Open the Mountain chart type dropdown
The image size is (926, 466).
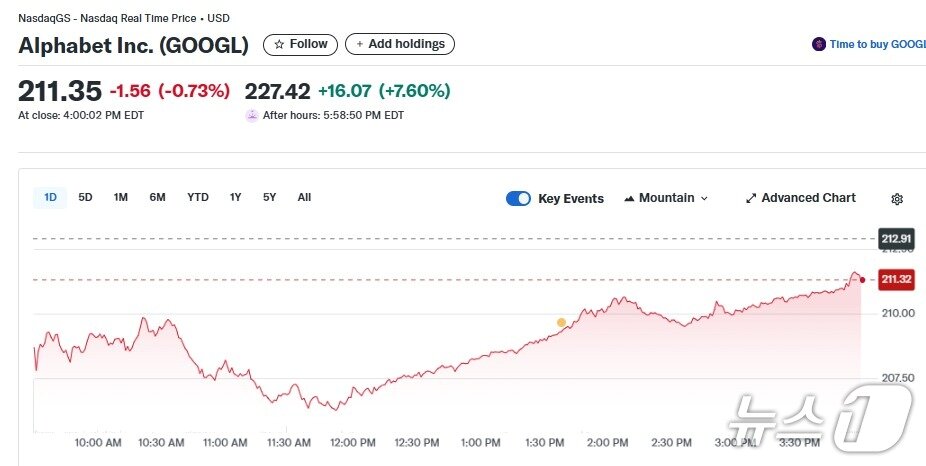pyautogui.click(x=666, y=198)
